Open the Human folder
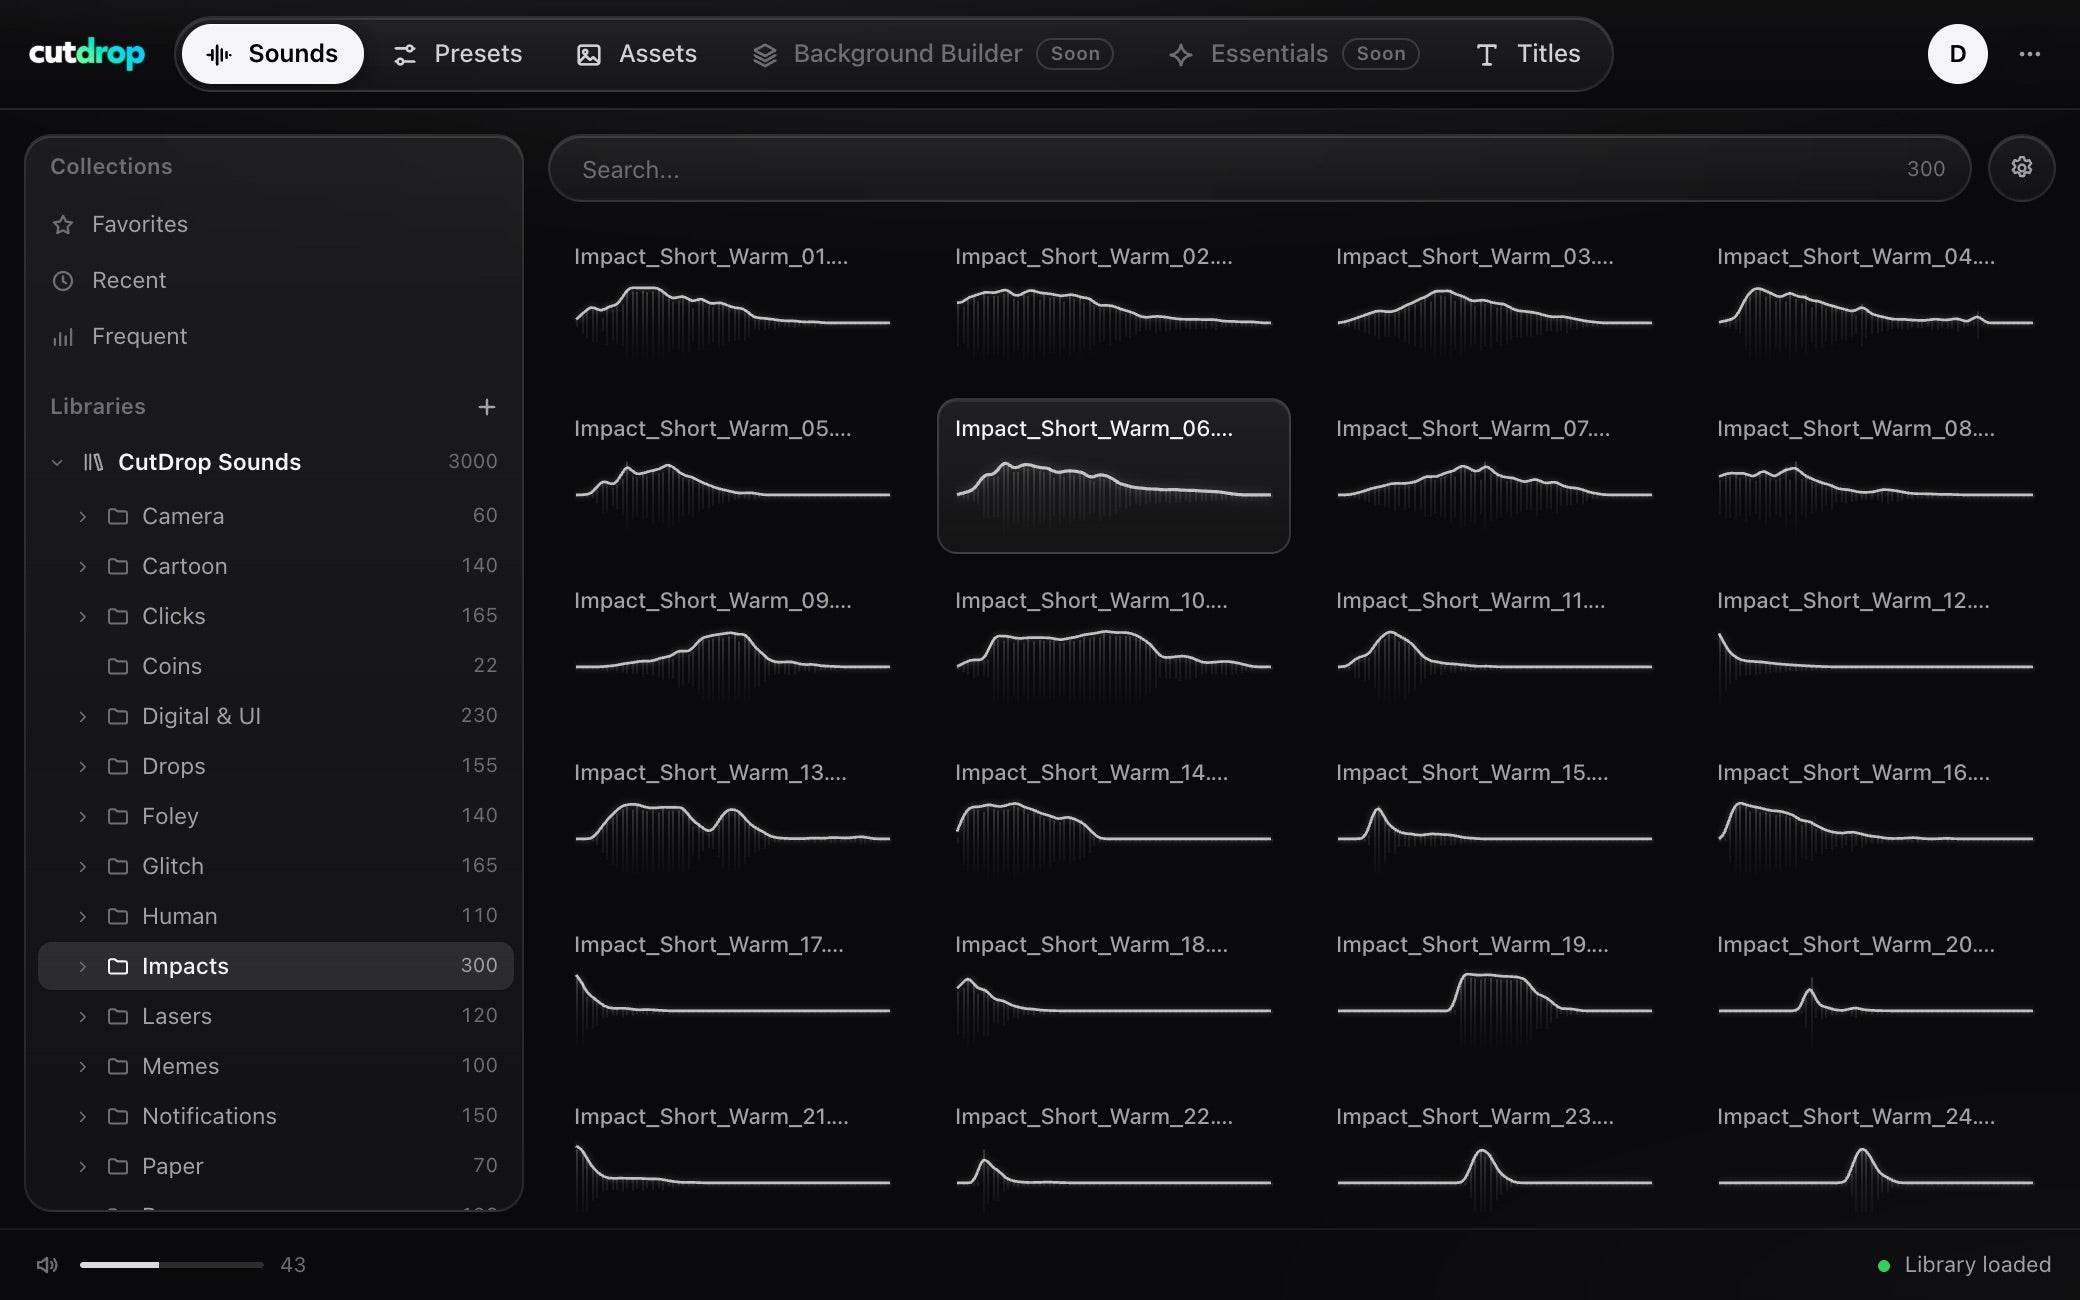Viewport: 2080px width, 1300px height. [x=275, y=916]
